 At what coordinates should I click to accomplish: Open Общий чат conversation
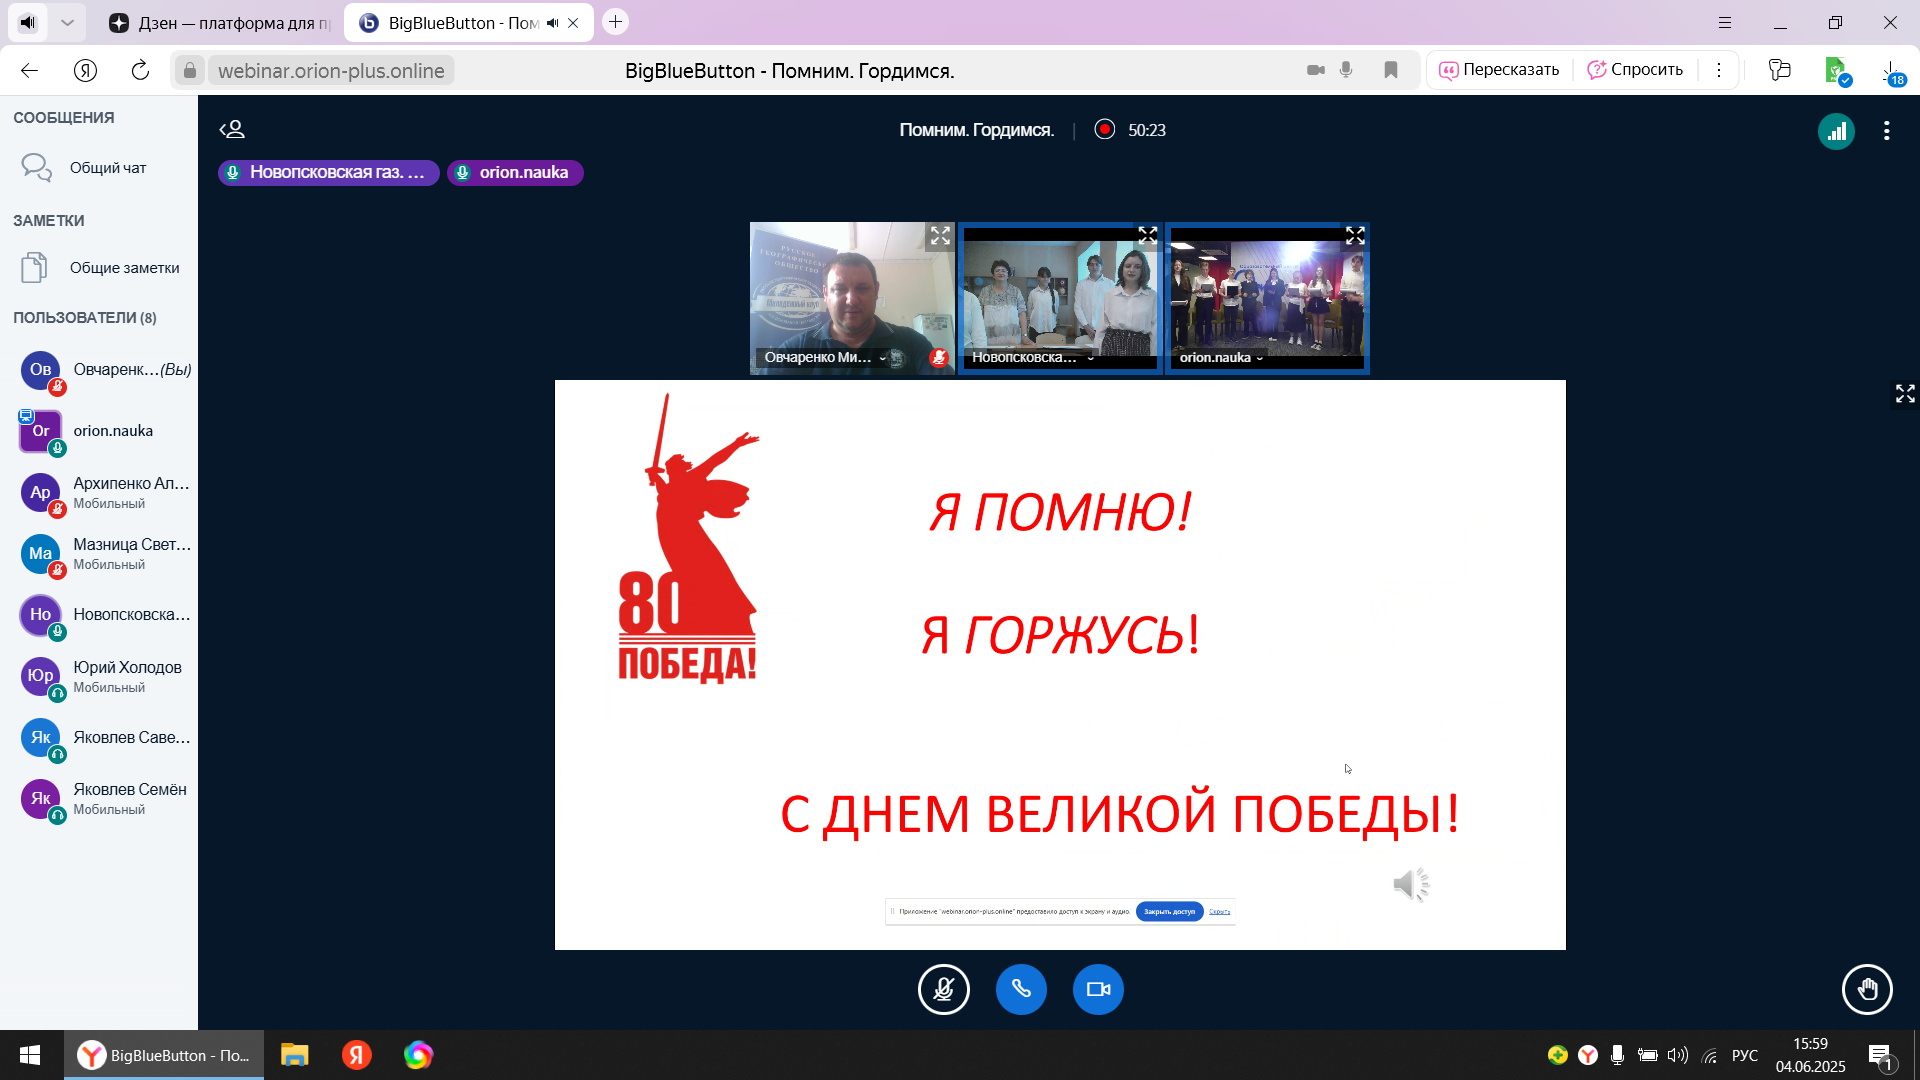pyautogui.click(x=108, y=168)
